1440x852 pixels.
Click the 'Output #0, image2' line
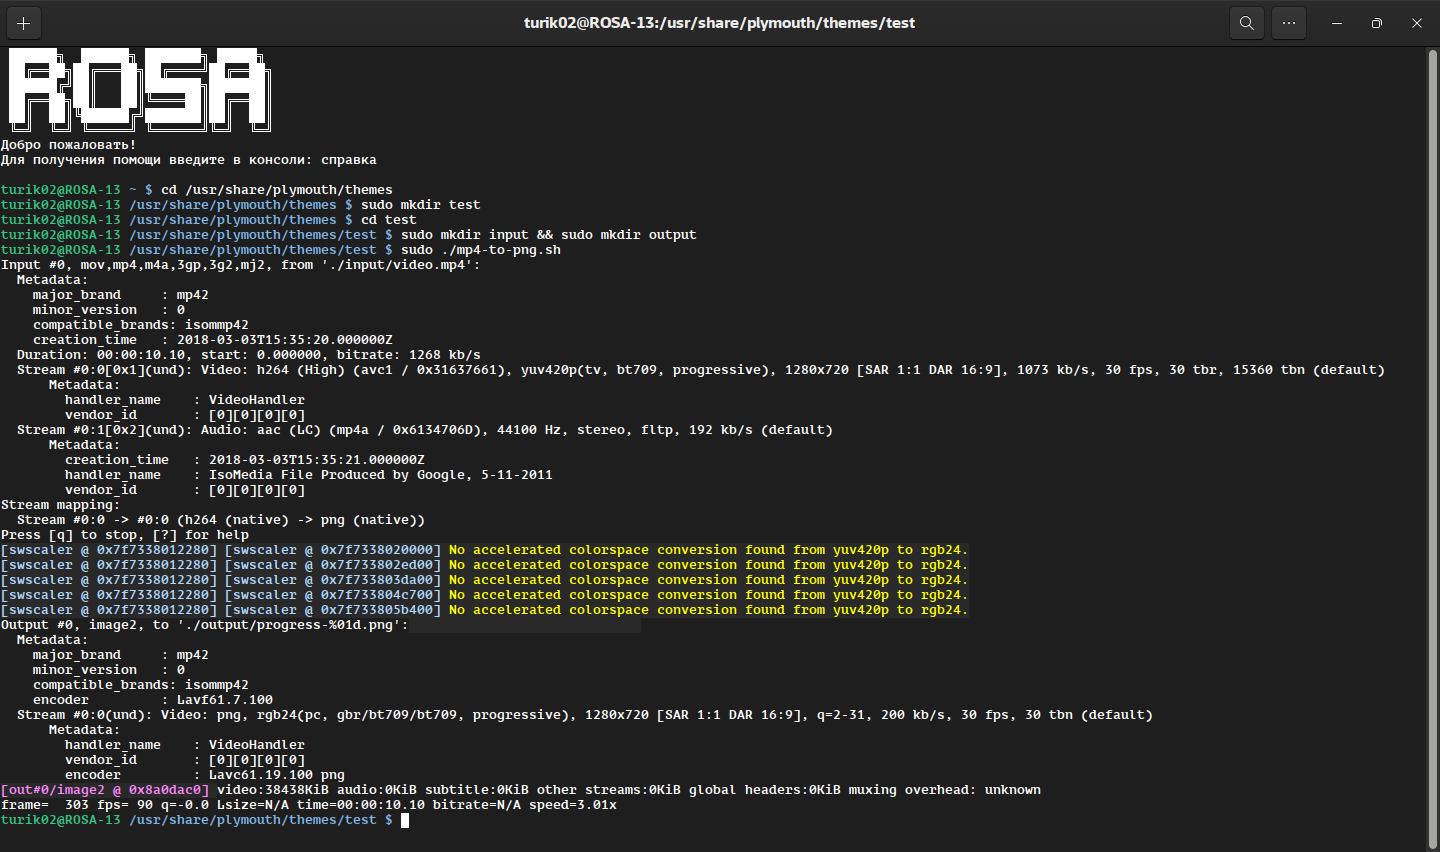click(x=205, y=625)
